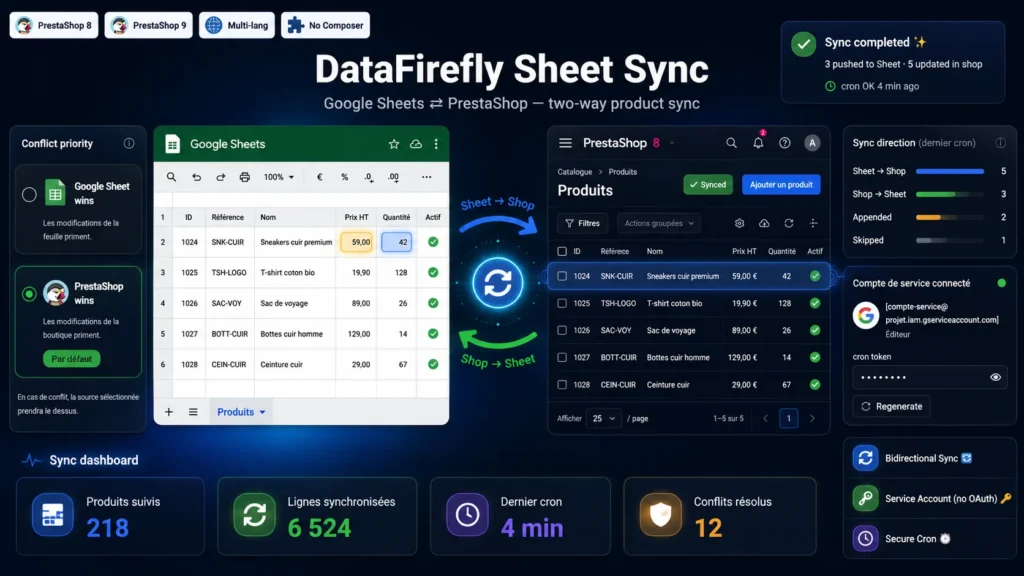The image size is (1024, 576).
Task: Select the PrestaShop 9 badge
Action: tap(148, 25)
